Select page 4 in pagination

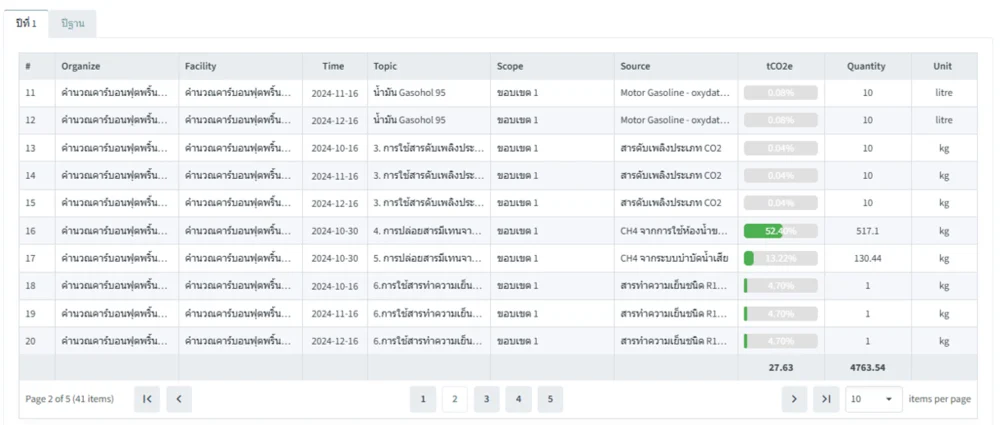tap(518, 399)
